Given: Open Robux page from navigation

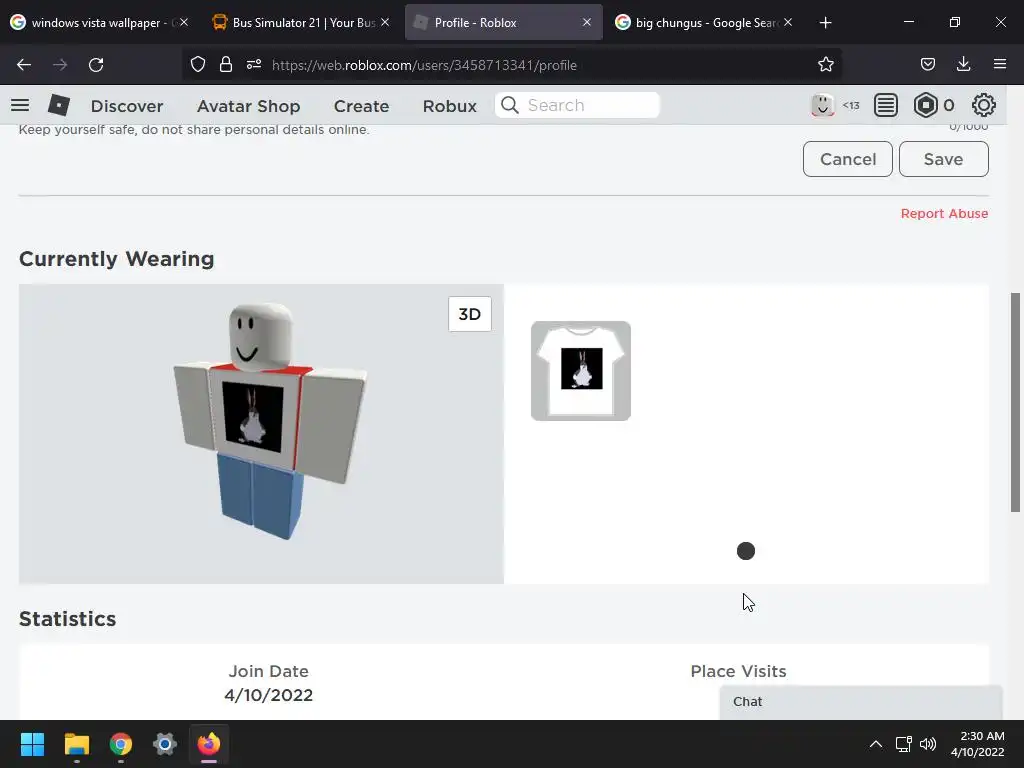Looking at the screenshot, I should (449, 106).
